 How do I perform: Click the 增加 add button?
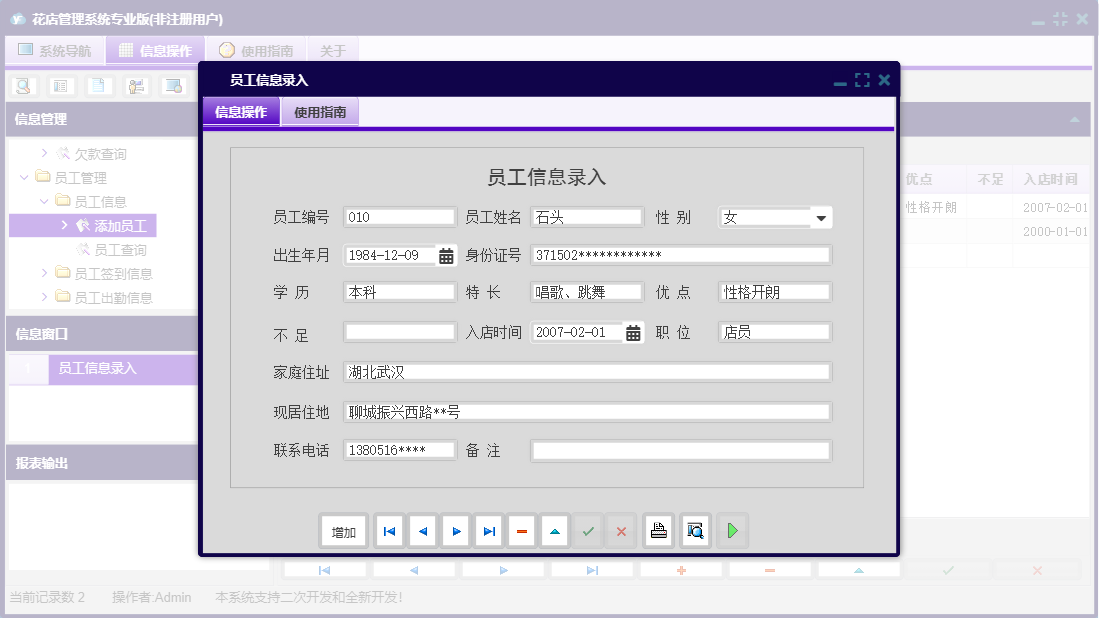(343, 531)
